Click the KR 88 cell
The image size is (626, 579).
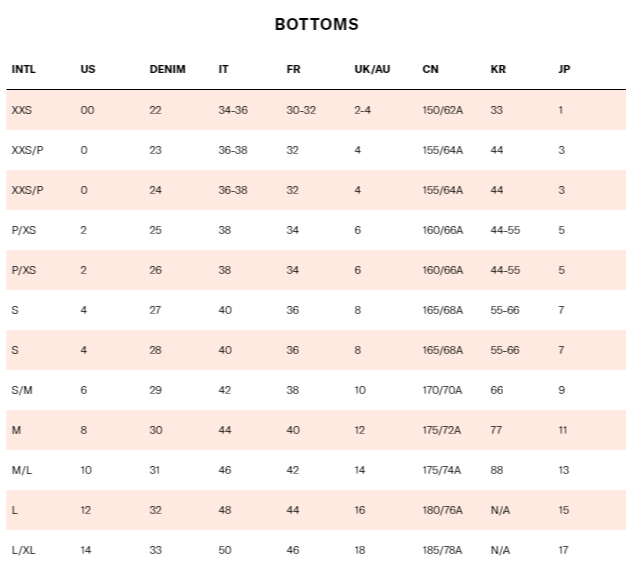click(x=497, y=470)
